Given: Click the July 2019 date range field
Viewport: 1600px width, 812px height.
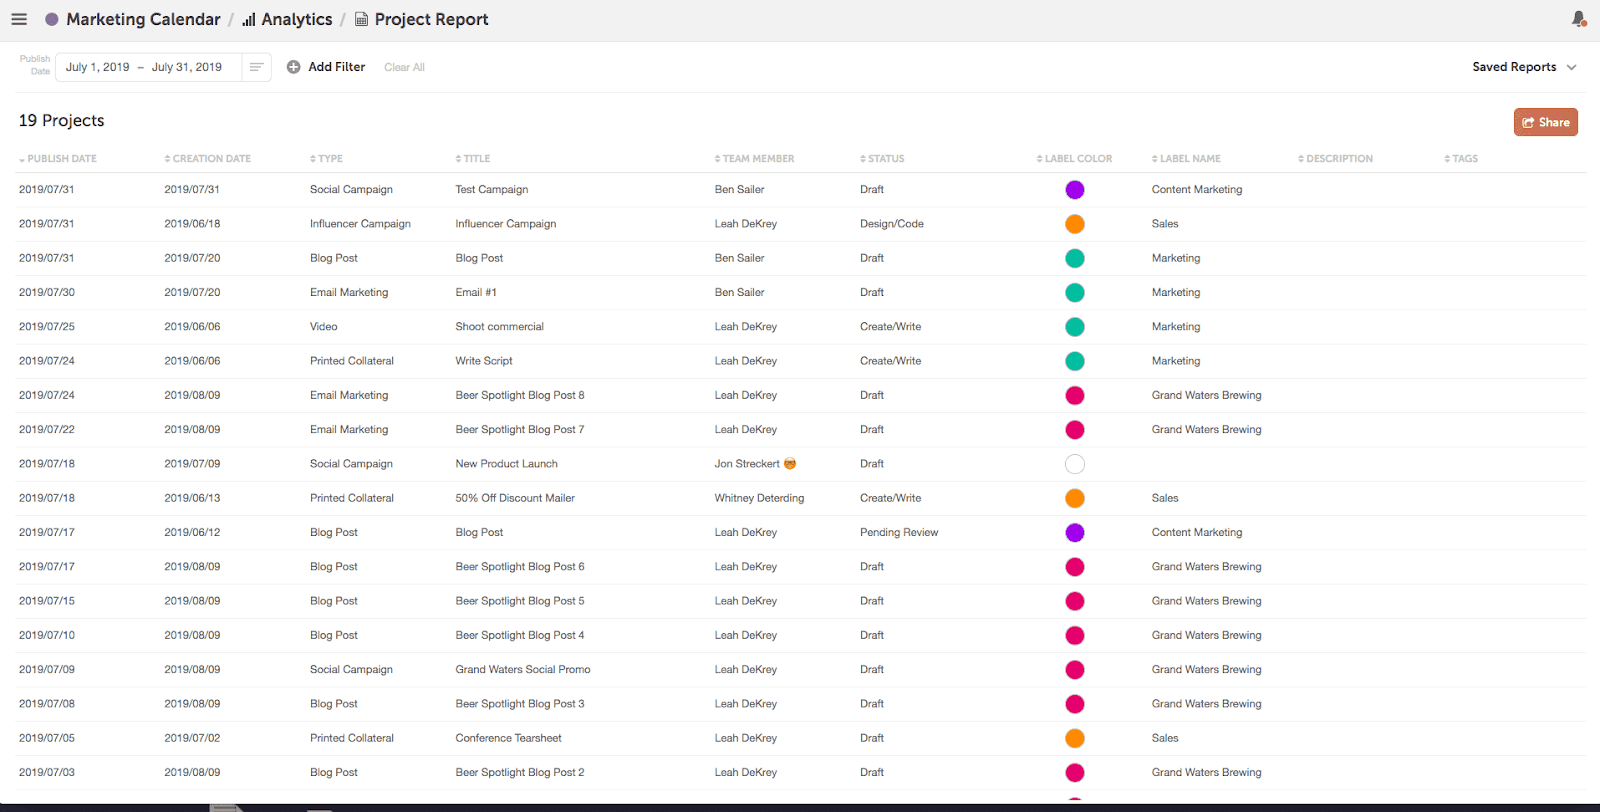Looking at the screenshot, I should tap(145, 67).
